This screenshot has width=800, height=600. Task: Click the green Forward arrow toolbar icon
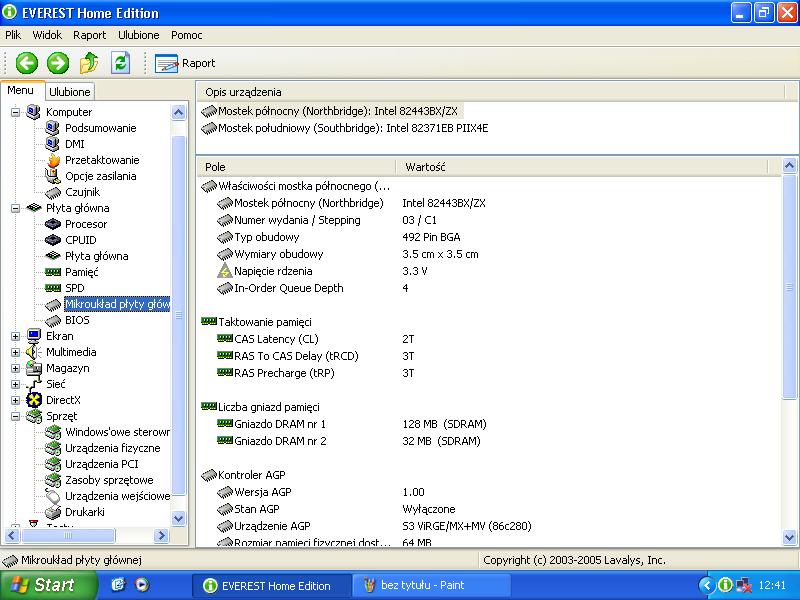[58, 63]
